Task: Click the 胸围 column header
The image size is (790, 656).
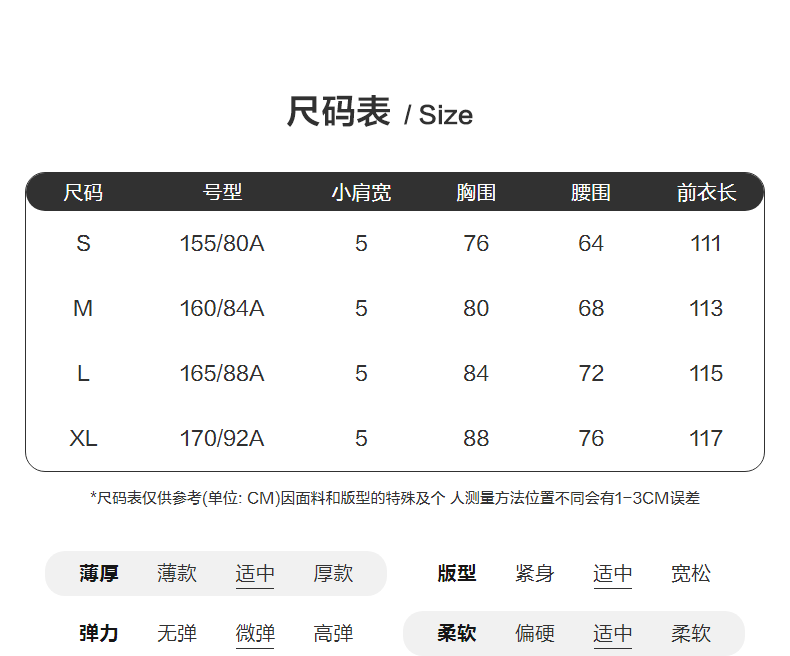Action: click(476, 193)
